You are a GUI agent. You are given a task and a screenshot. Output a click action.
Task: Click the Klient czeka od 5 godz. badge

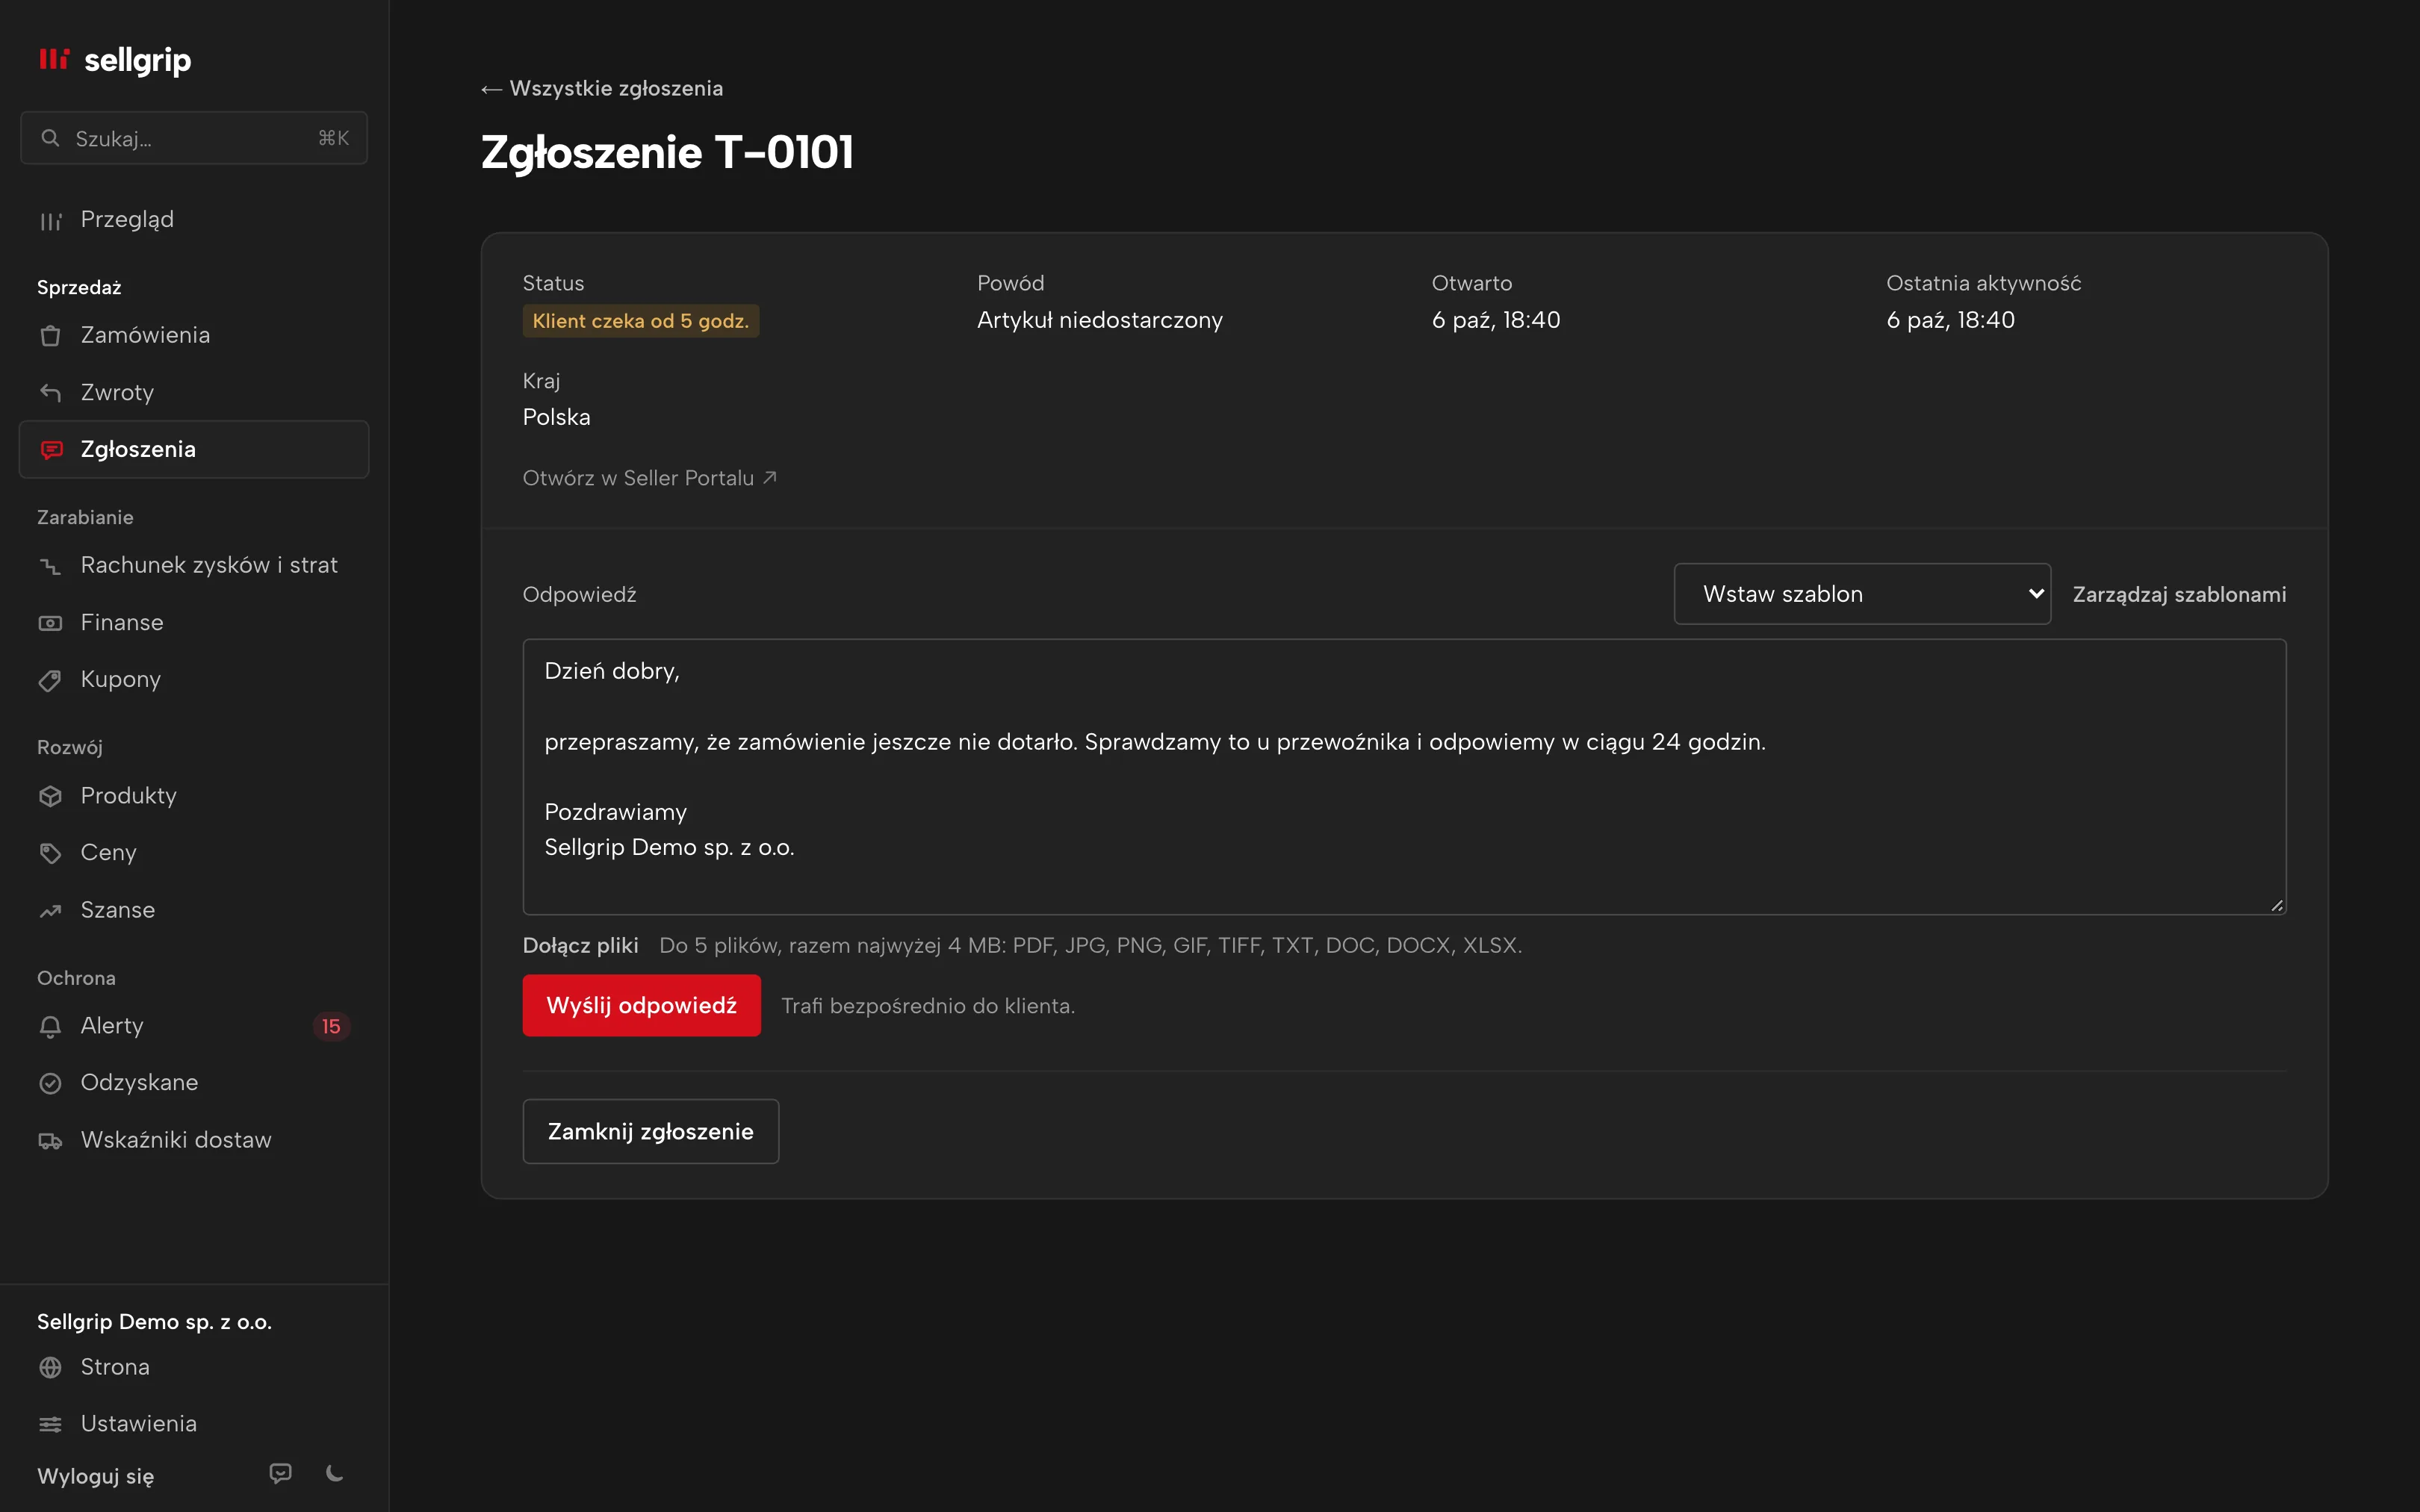click(641, 321)
